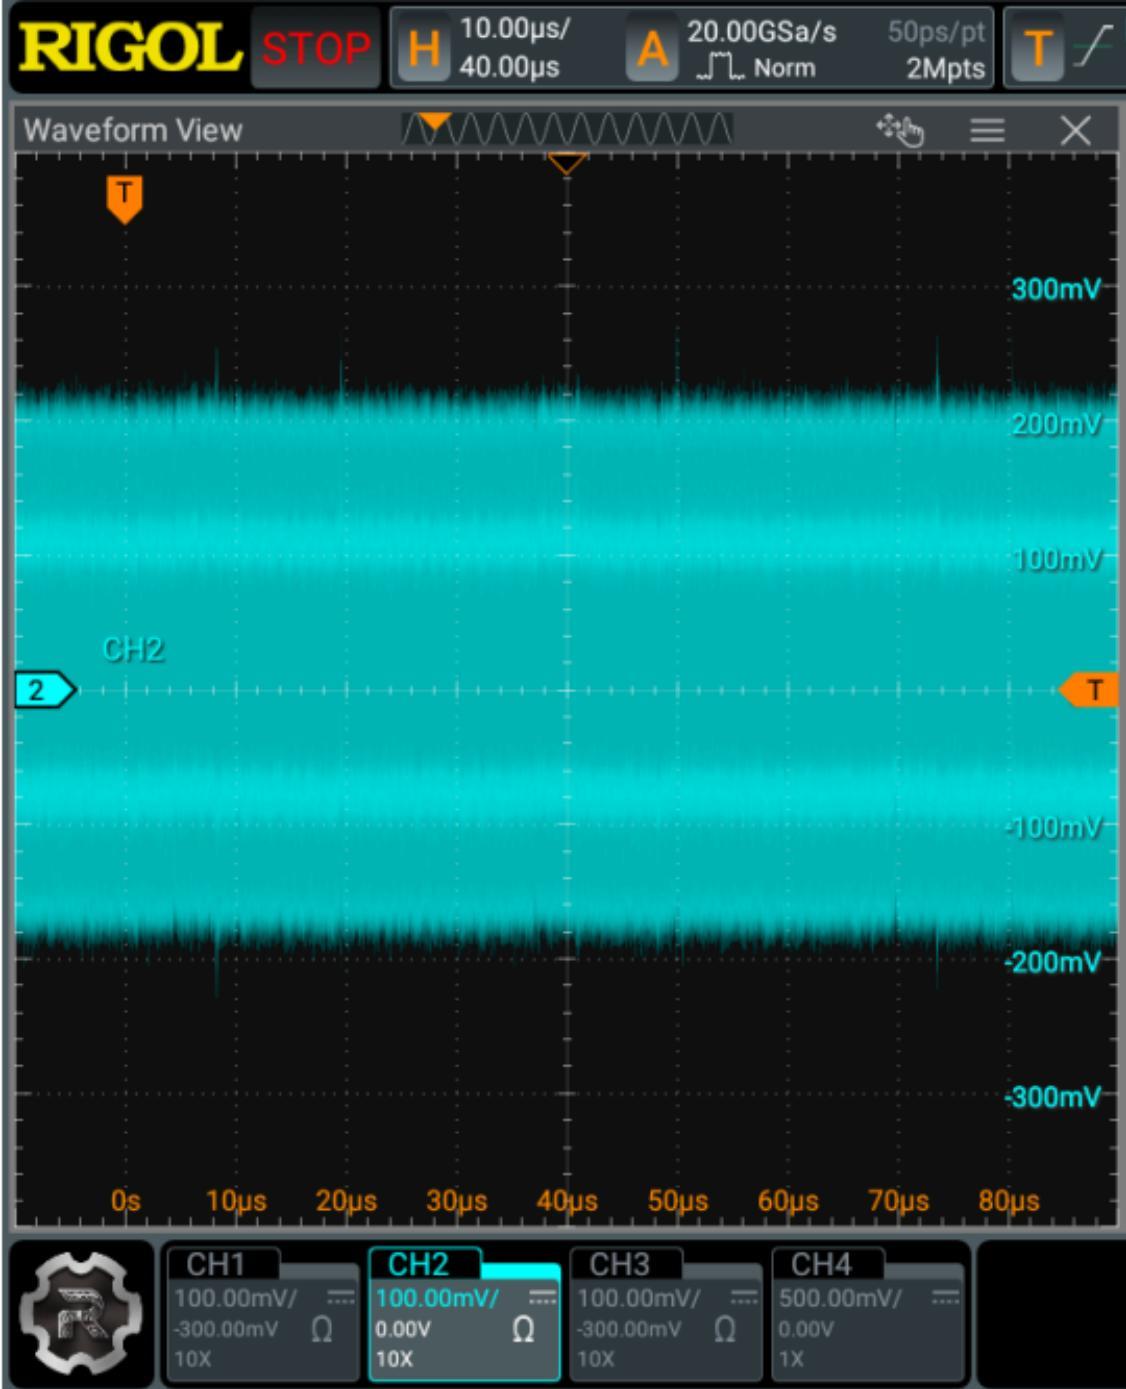Select the rising edge trigger slope icon
The height and width of the screenshot is (1389, 1126).
[x=1093, y=48]
